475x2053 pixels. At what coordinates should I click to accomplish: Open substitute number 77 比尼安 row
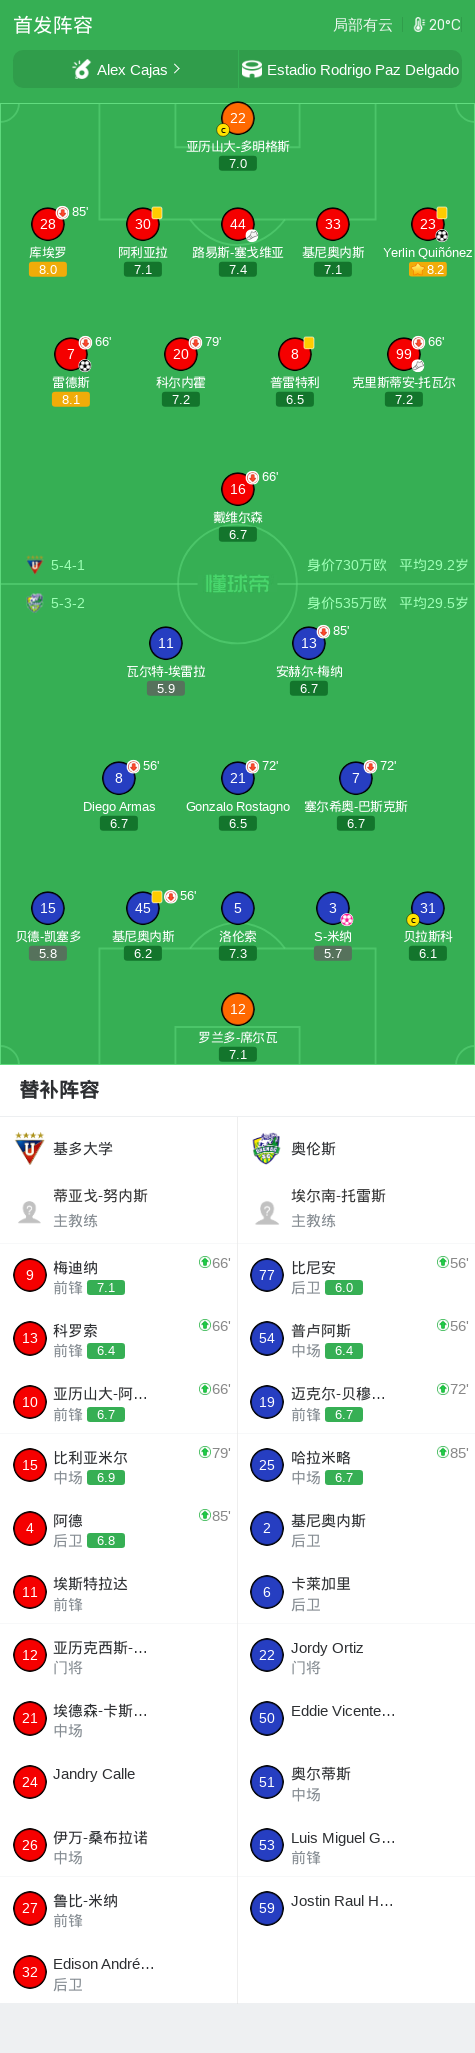[356, 1275]
